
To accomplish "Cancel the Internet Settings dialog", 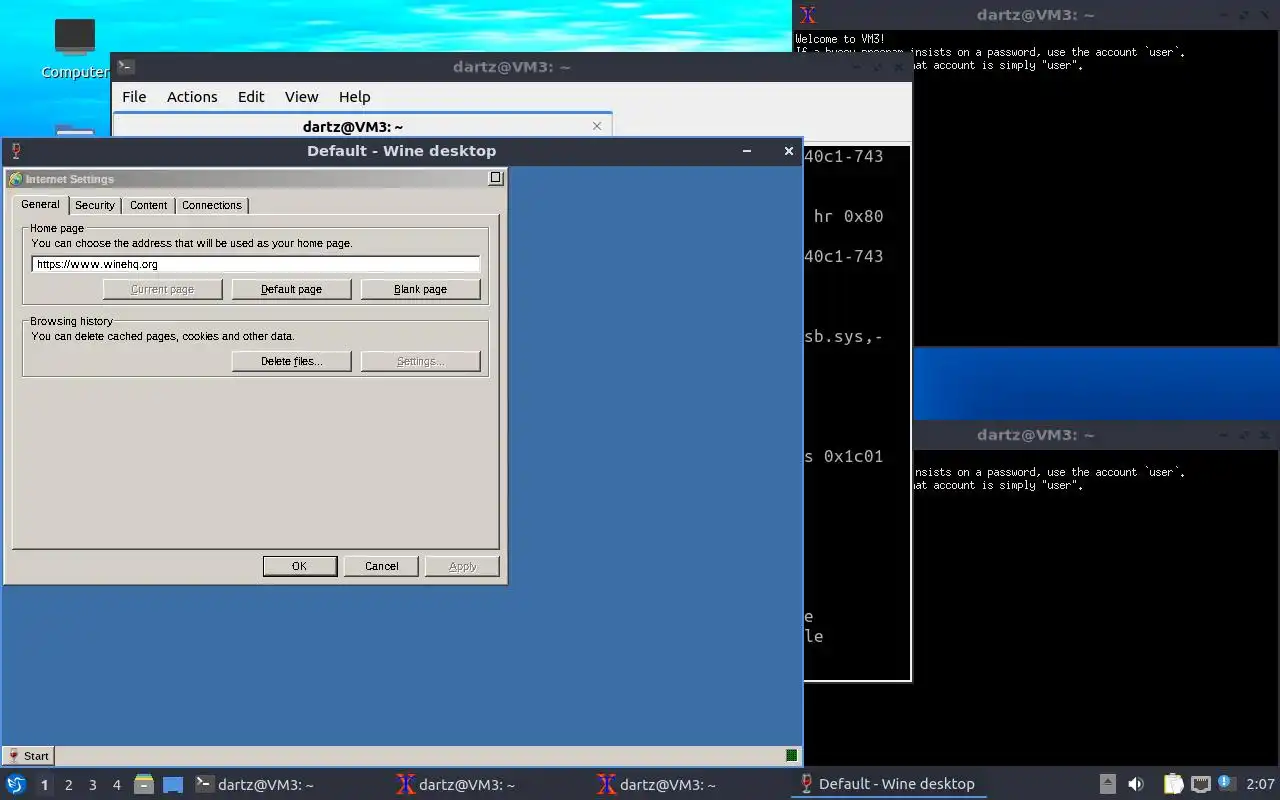I will click(381, 566).
